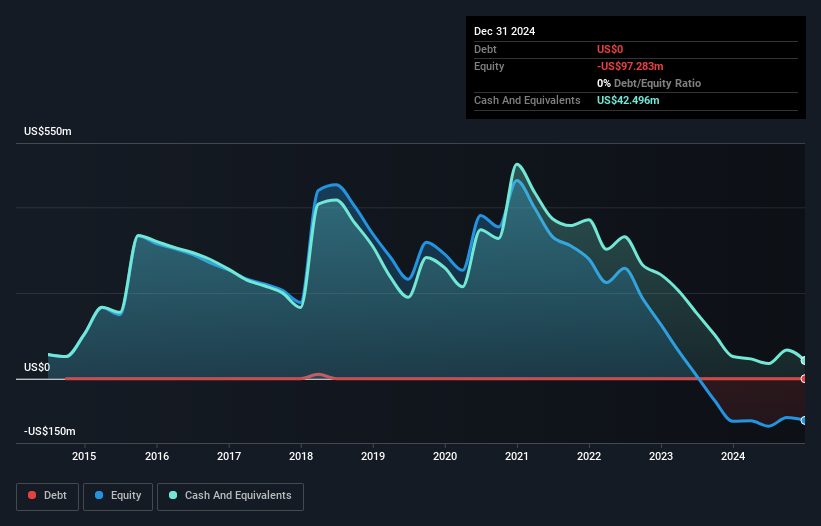
Task: Click the Debt row label in tooltip
Action: click(485, 49)
